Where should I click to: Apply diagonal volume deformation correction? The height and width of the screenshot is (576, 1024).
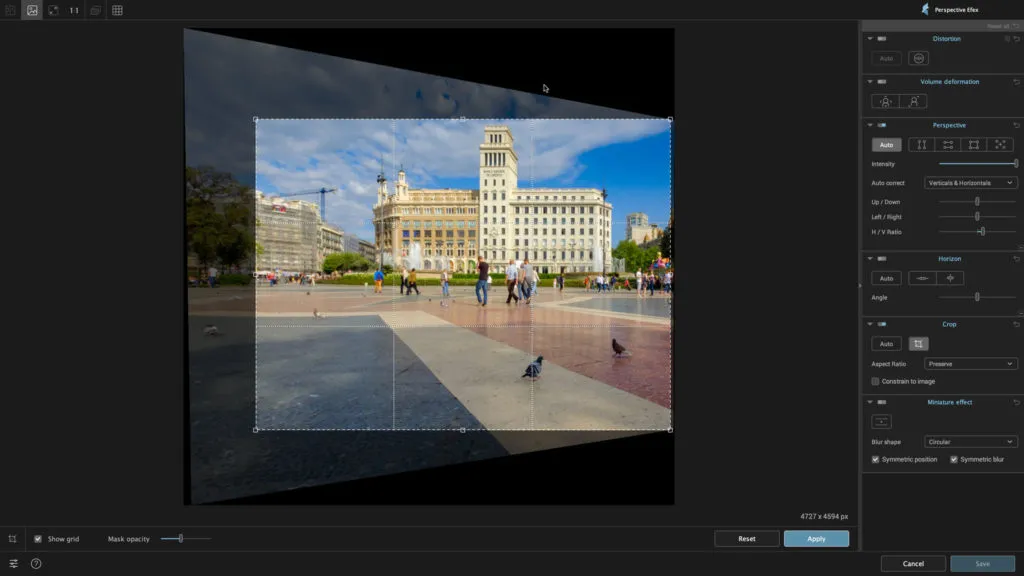point(914,101)
